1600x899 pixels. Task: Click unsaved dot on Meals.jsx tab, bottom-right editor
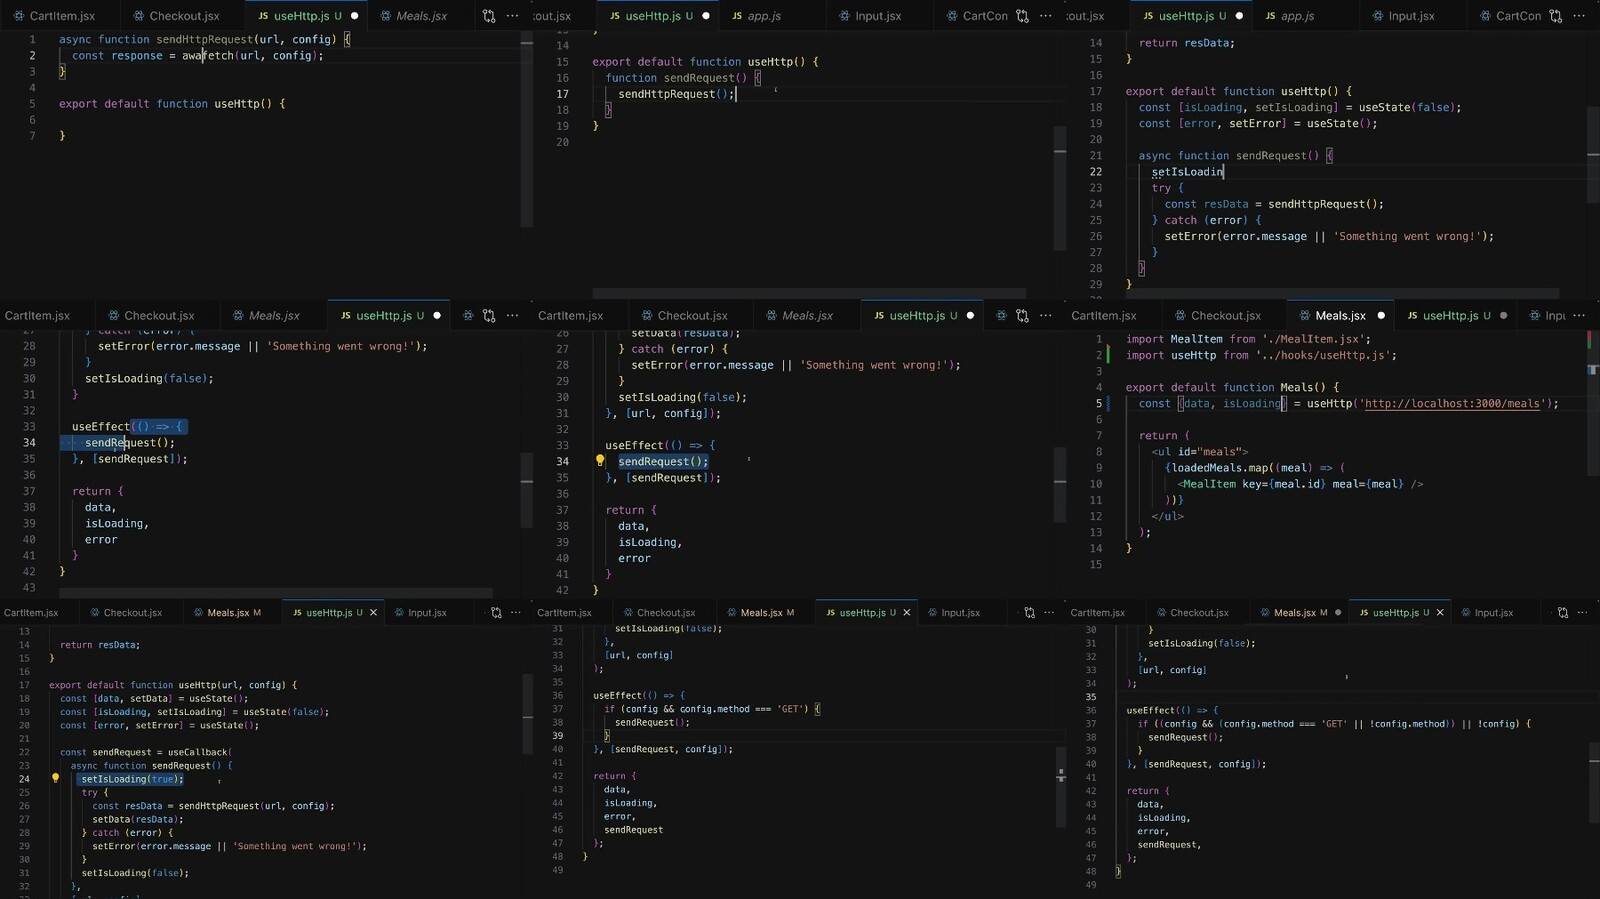coord(1338,613)
